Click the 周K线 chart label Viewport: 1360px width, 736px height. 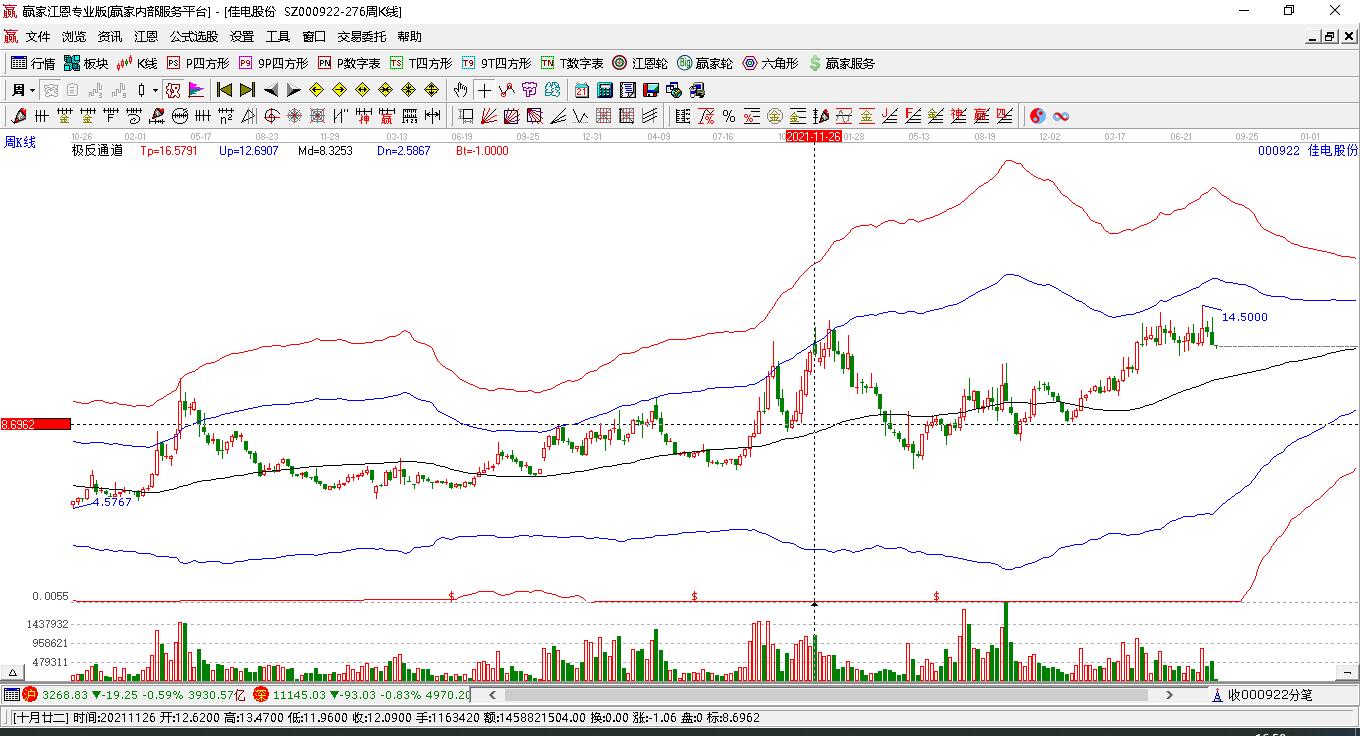tap(20, 142)
